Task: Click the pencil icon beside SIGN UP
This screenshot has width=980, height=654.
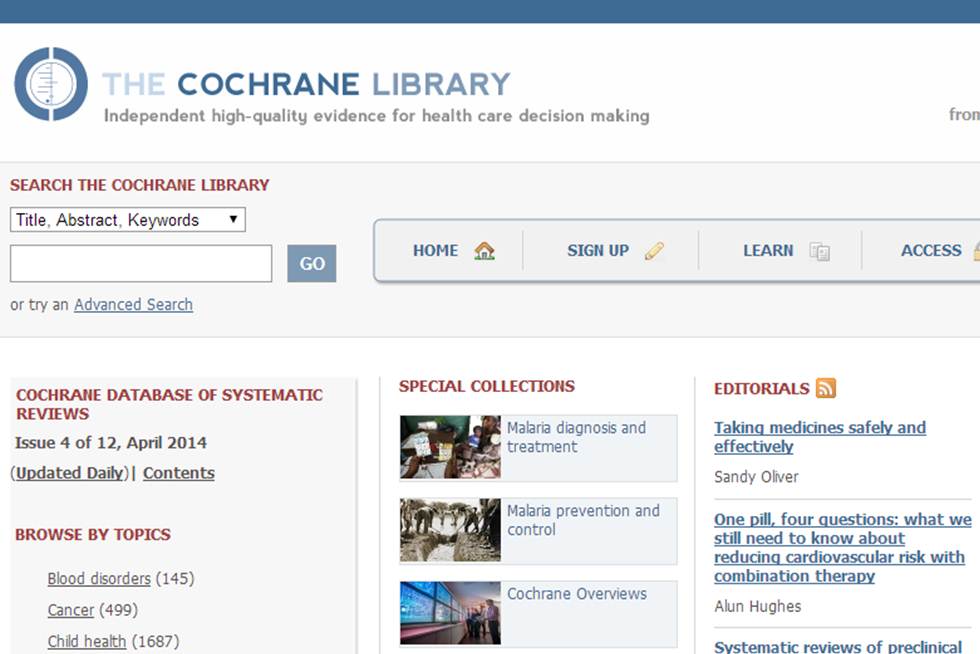Action: pyautogui.click(x=654, y=251)
